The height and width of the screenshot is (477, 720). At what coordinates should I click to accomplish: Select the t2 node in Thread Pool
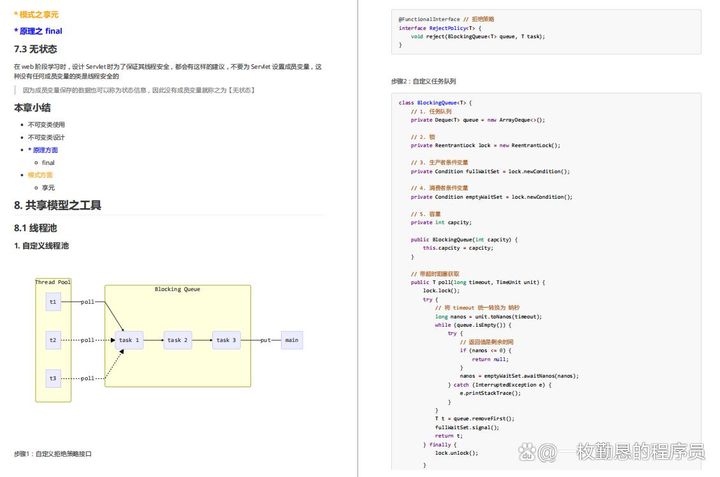[x=53, y=340]
